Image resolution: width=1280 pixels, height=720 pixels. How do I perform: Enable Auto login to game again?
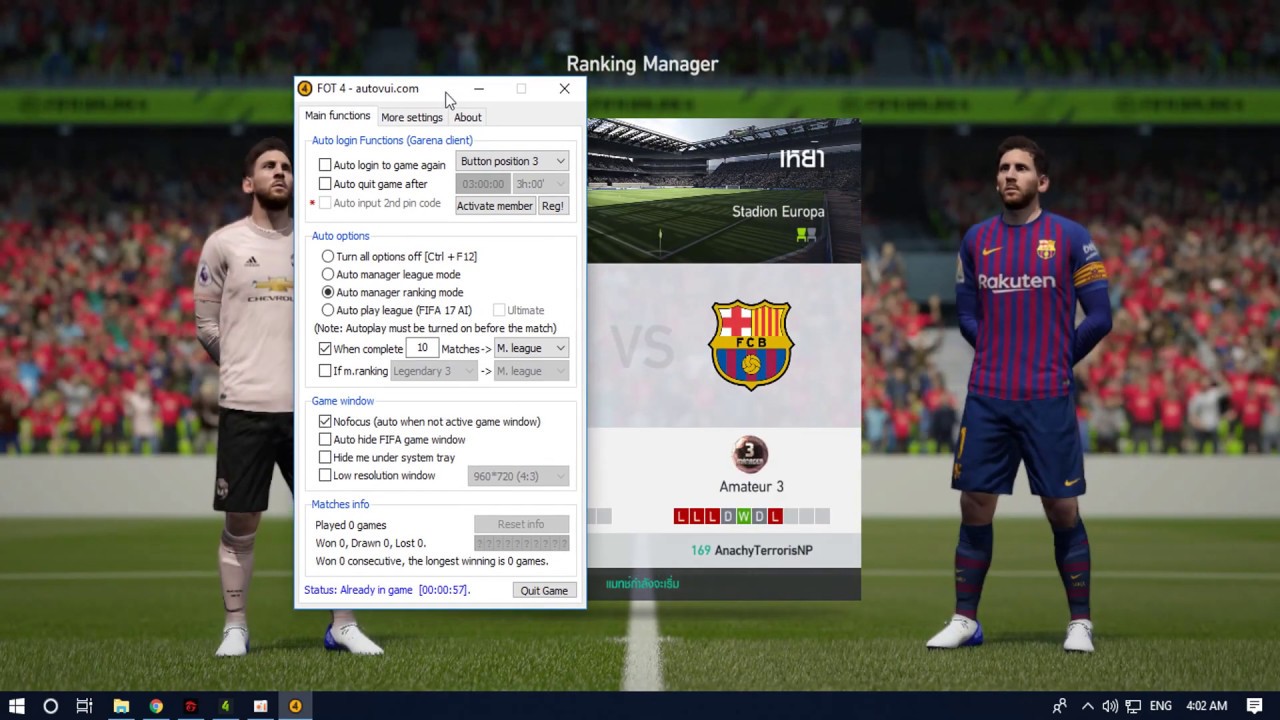pyautogui.click(x=325, y=165)
